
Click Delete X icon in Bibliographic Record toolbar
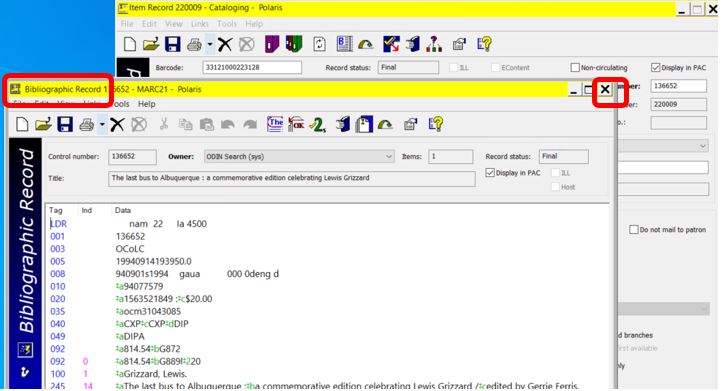coord(117,124)
